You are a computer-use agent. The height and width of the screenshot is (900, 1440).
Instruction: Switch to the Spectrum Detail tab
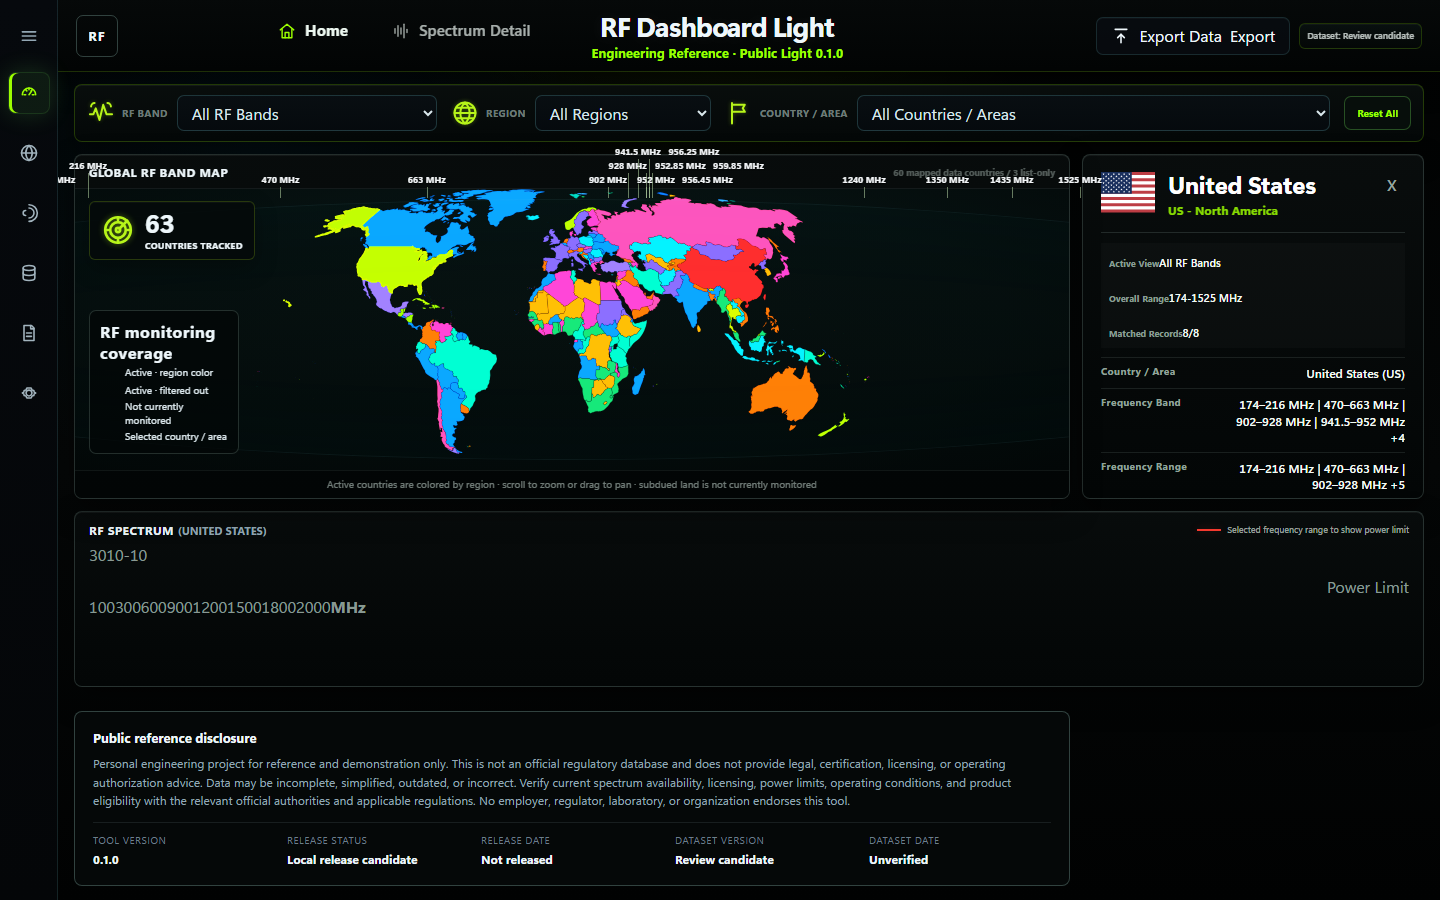pos(461,31)
